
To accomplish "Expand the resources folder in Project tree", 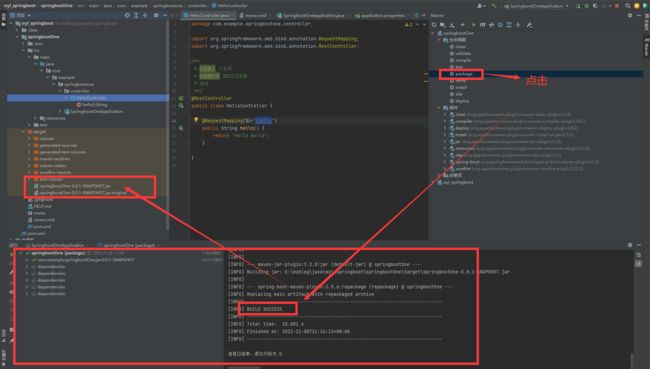I will coord(36,118).
